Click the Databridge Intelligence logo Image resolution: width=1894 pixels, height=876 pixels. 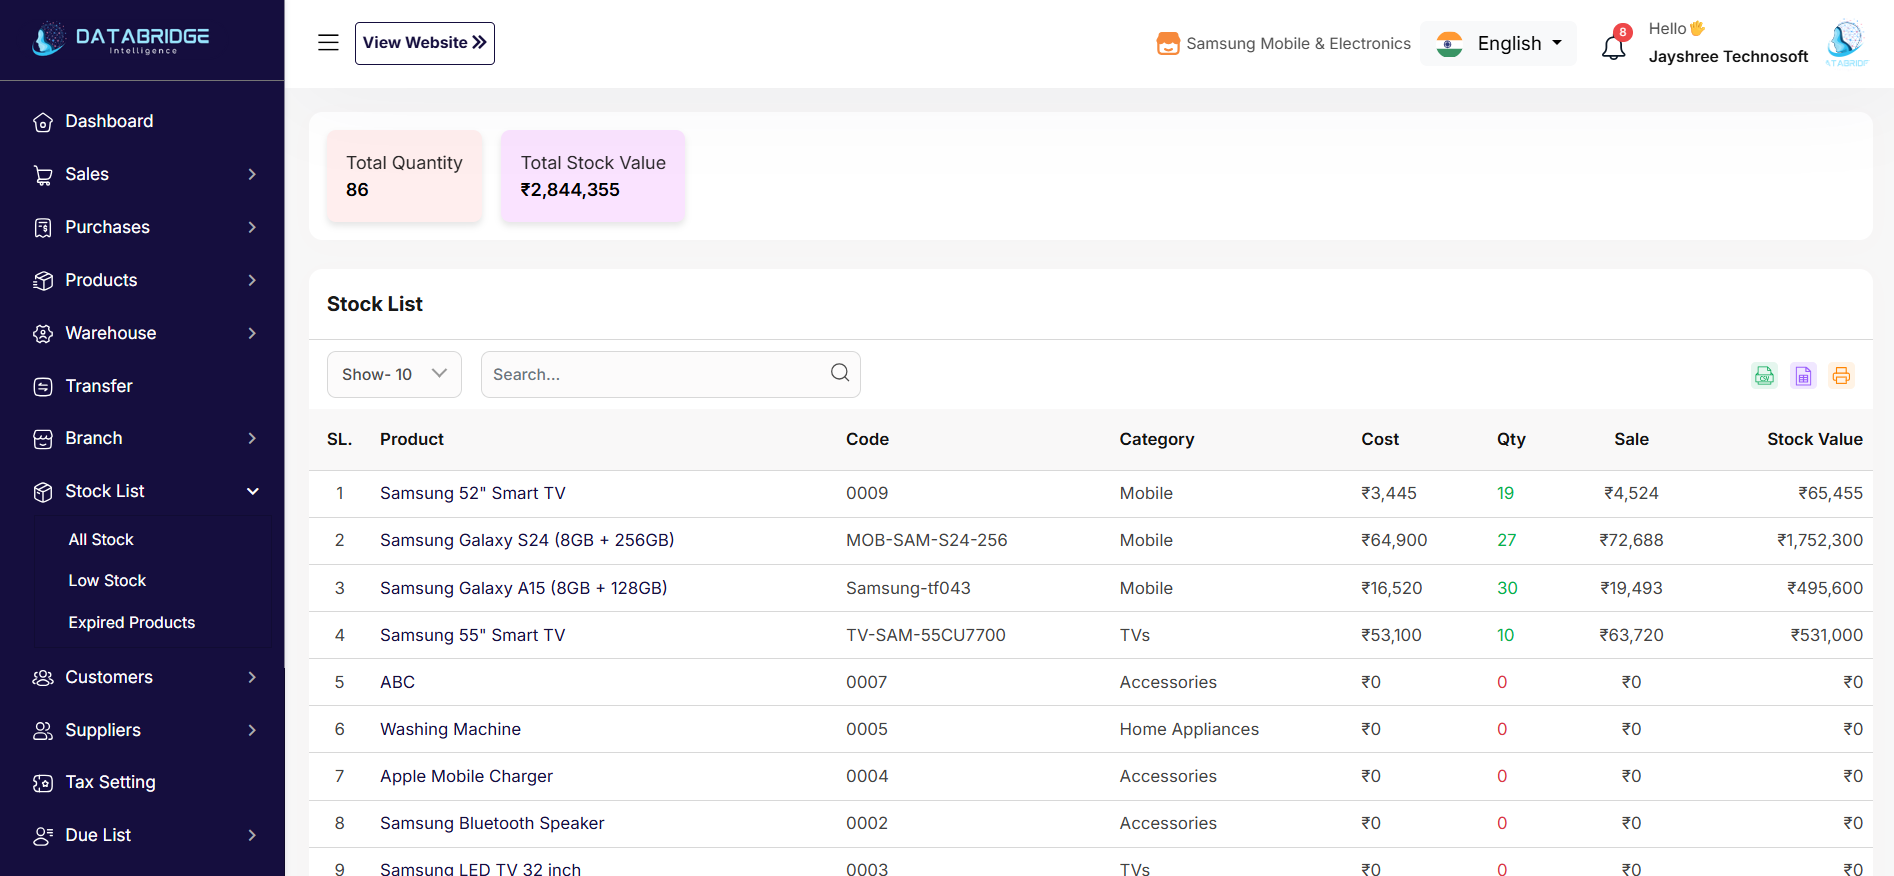[121, 39]
